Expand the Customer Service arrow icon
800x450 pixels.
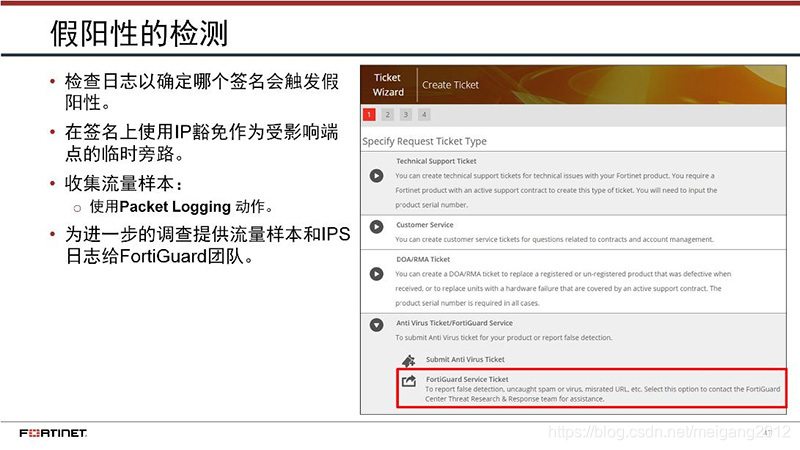pyautogui.click(x=377, y=227)
